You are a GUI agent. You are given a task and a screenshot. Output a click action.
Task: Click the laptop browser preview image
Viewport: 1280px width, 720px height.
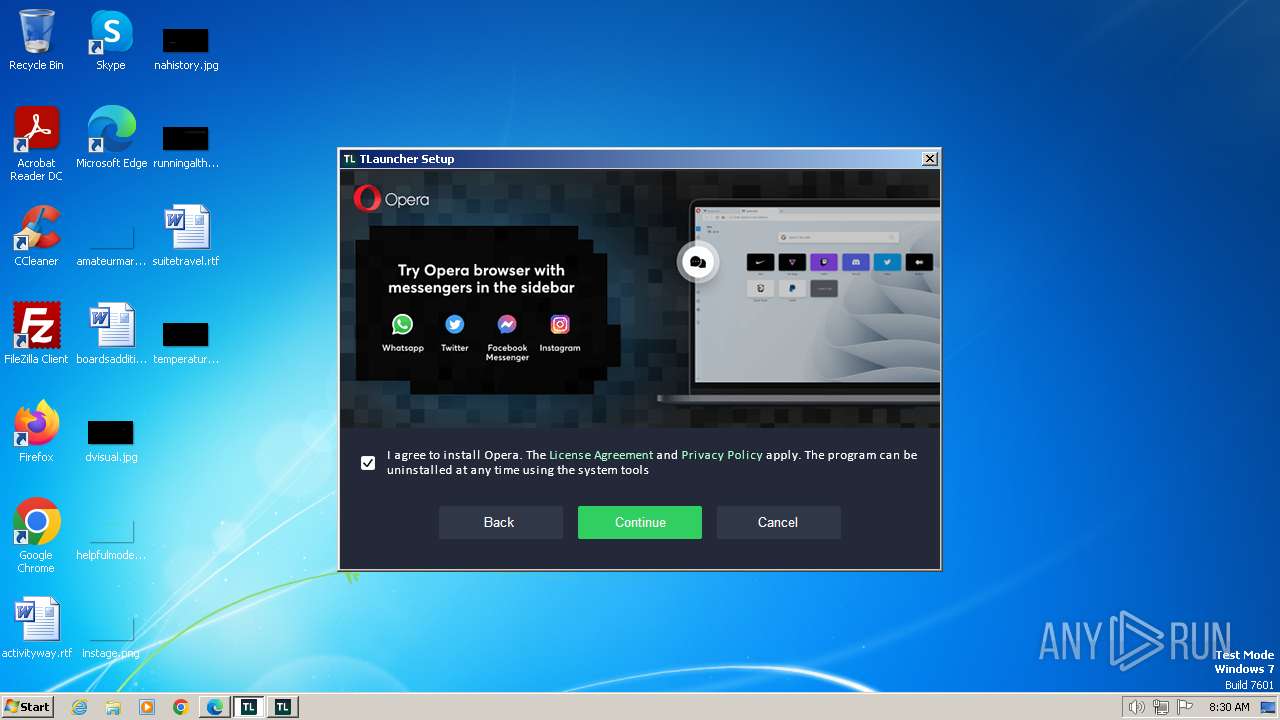tap(800, 300)
